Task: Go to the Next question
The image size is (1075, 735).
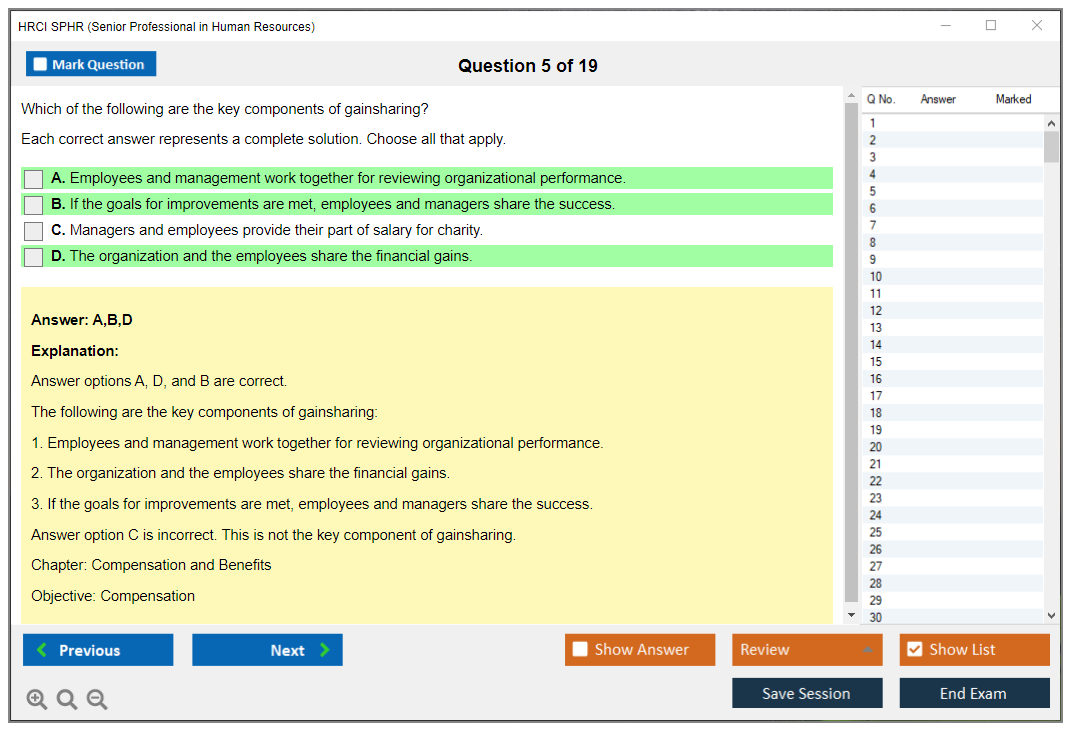Action: click(267, 650)
